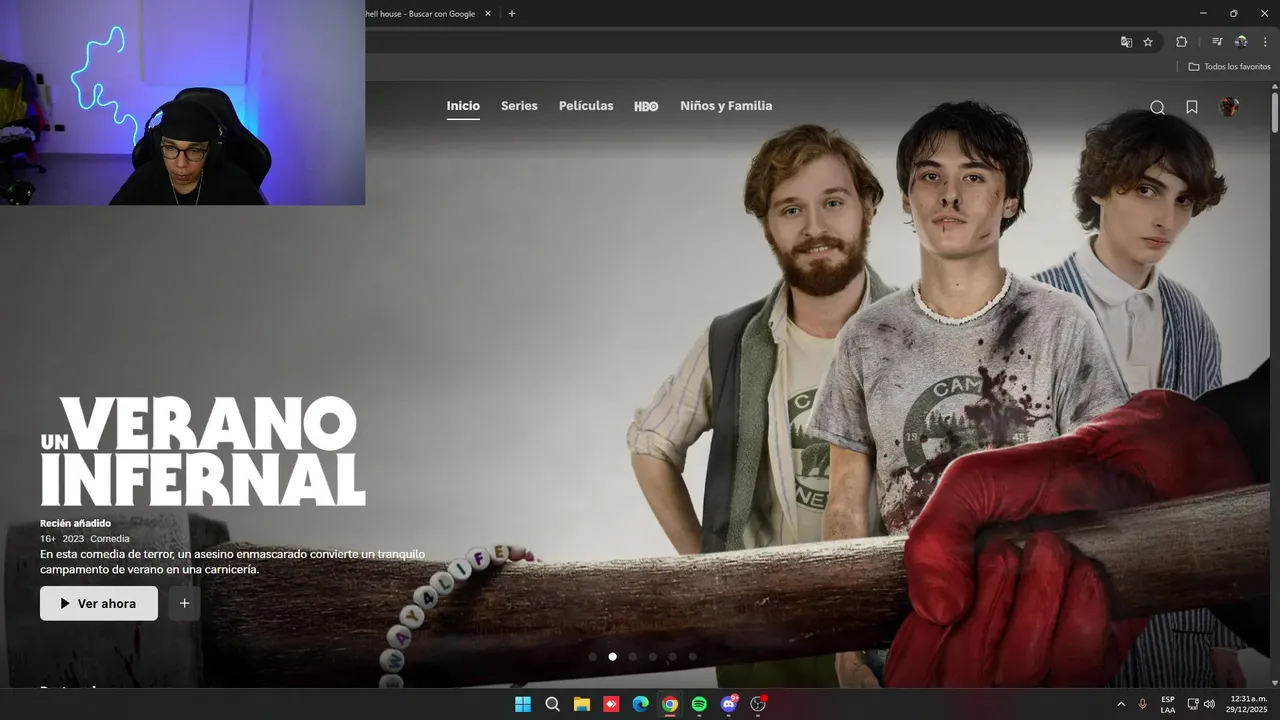The image size is (1280, 720).
Task: Open File Explorer from taskbar
Action: click(x=582, y=704)
